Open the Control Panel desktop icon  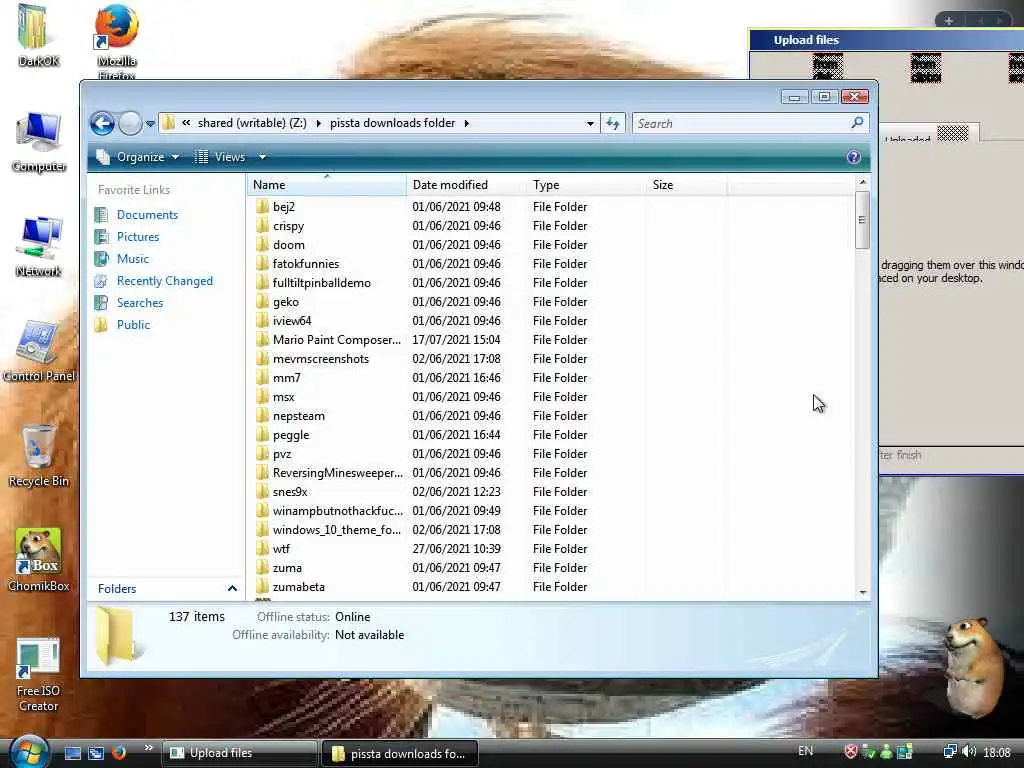pos(39,351)
